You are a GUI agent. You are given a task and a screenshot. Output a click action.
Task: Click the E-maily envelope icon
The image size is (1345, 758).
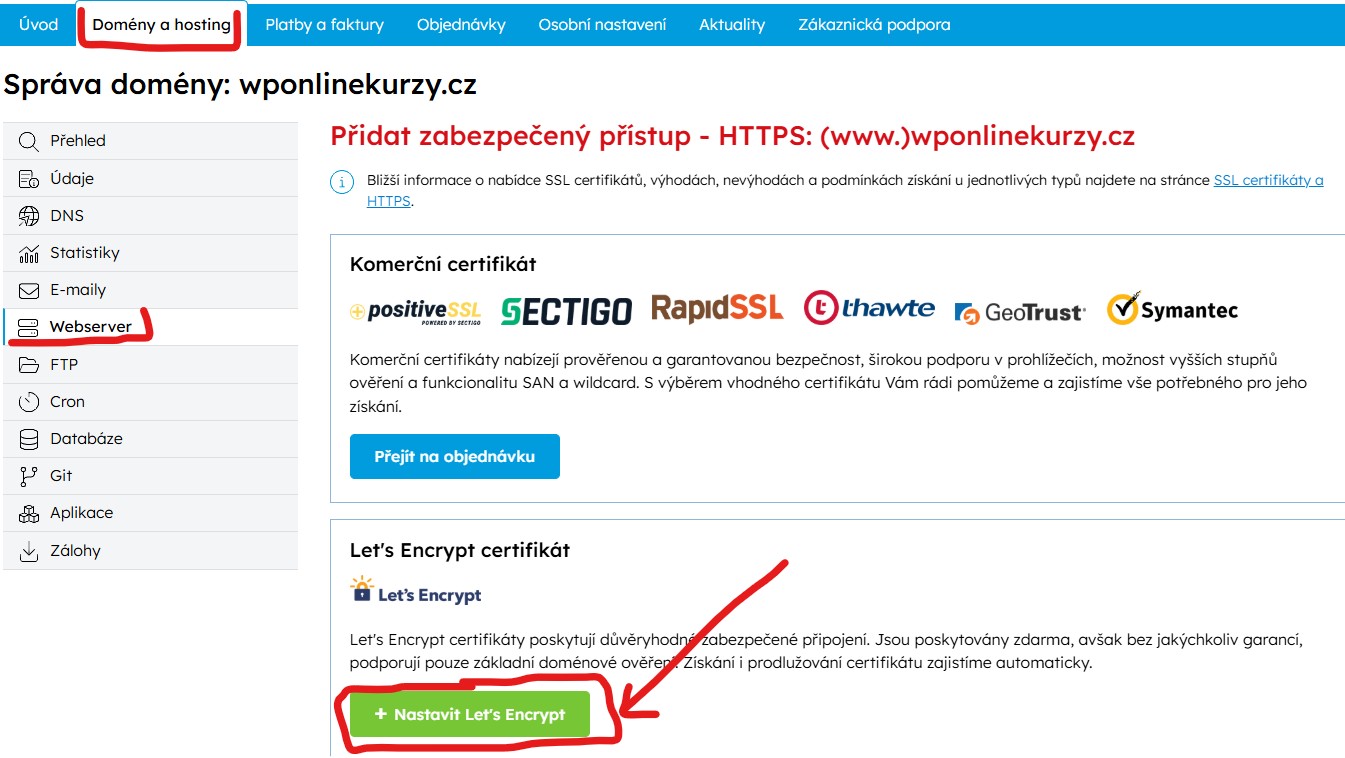(x=29, y=290)
